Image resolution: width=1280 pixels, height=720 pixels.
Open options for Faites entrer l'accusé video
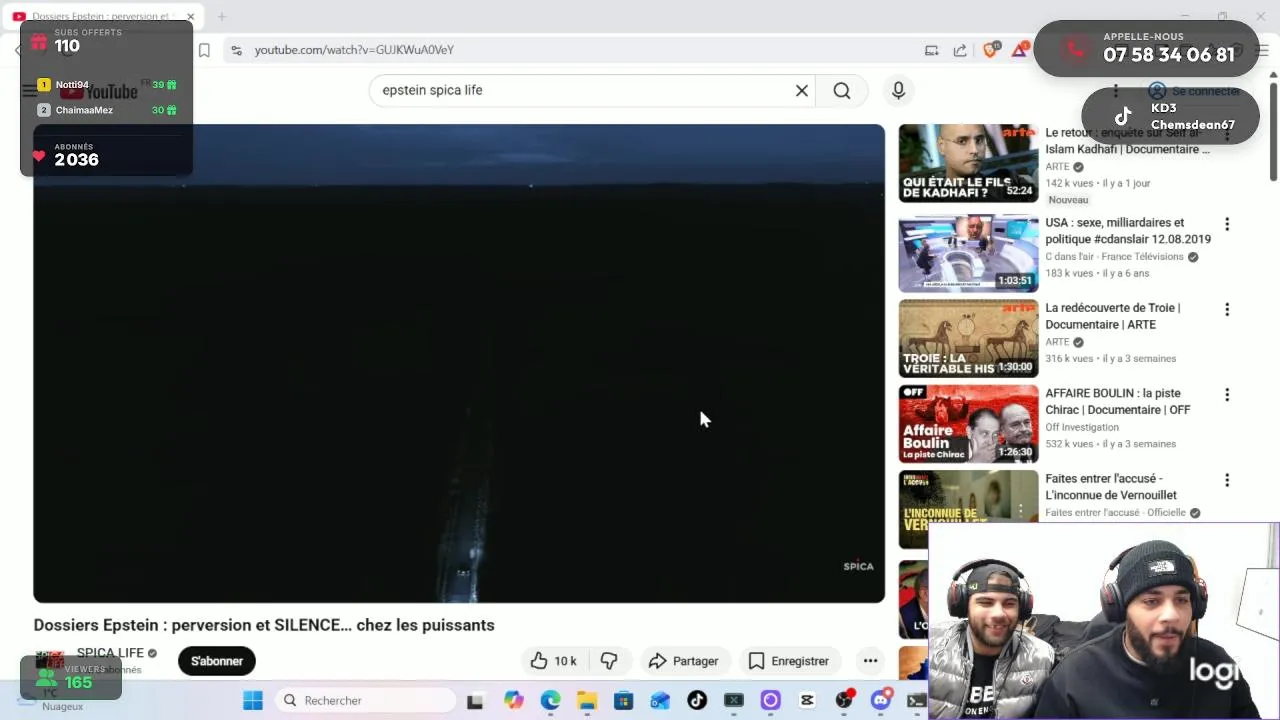point(1227,480)
